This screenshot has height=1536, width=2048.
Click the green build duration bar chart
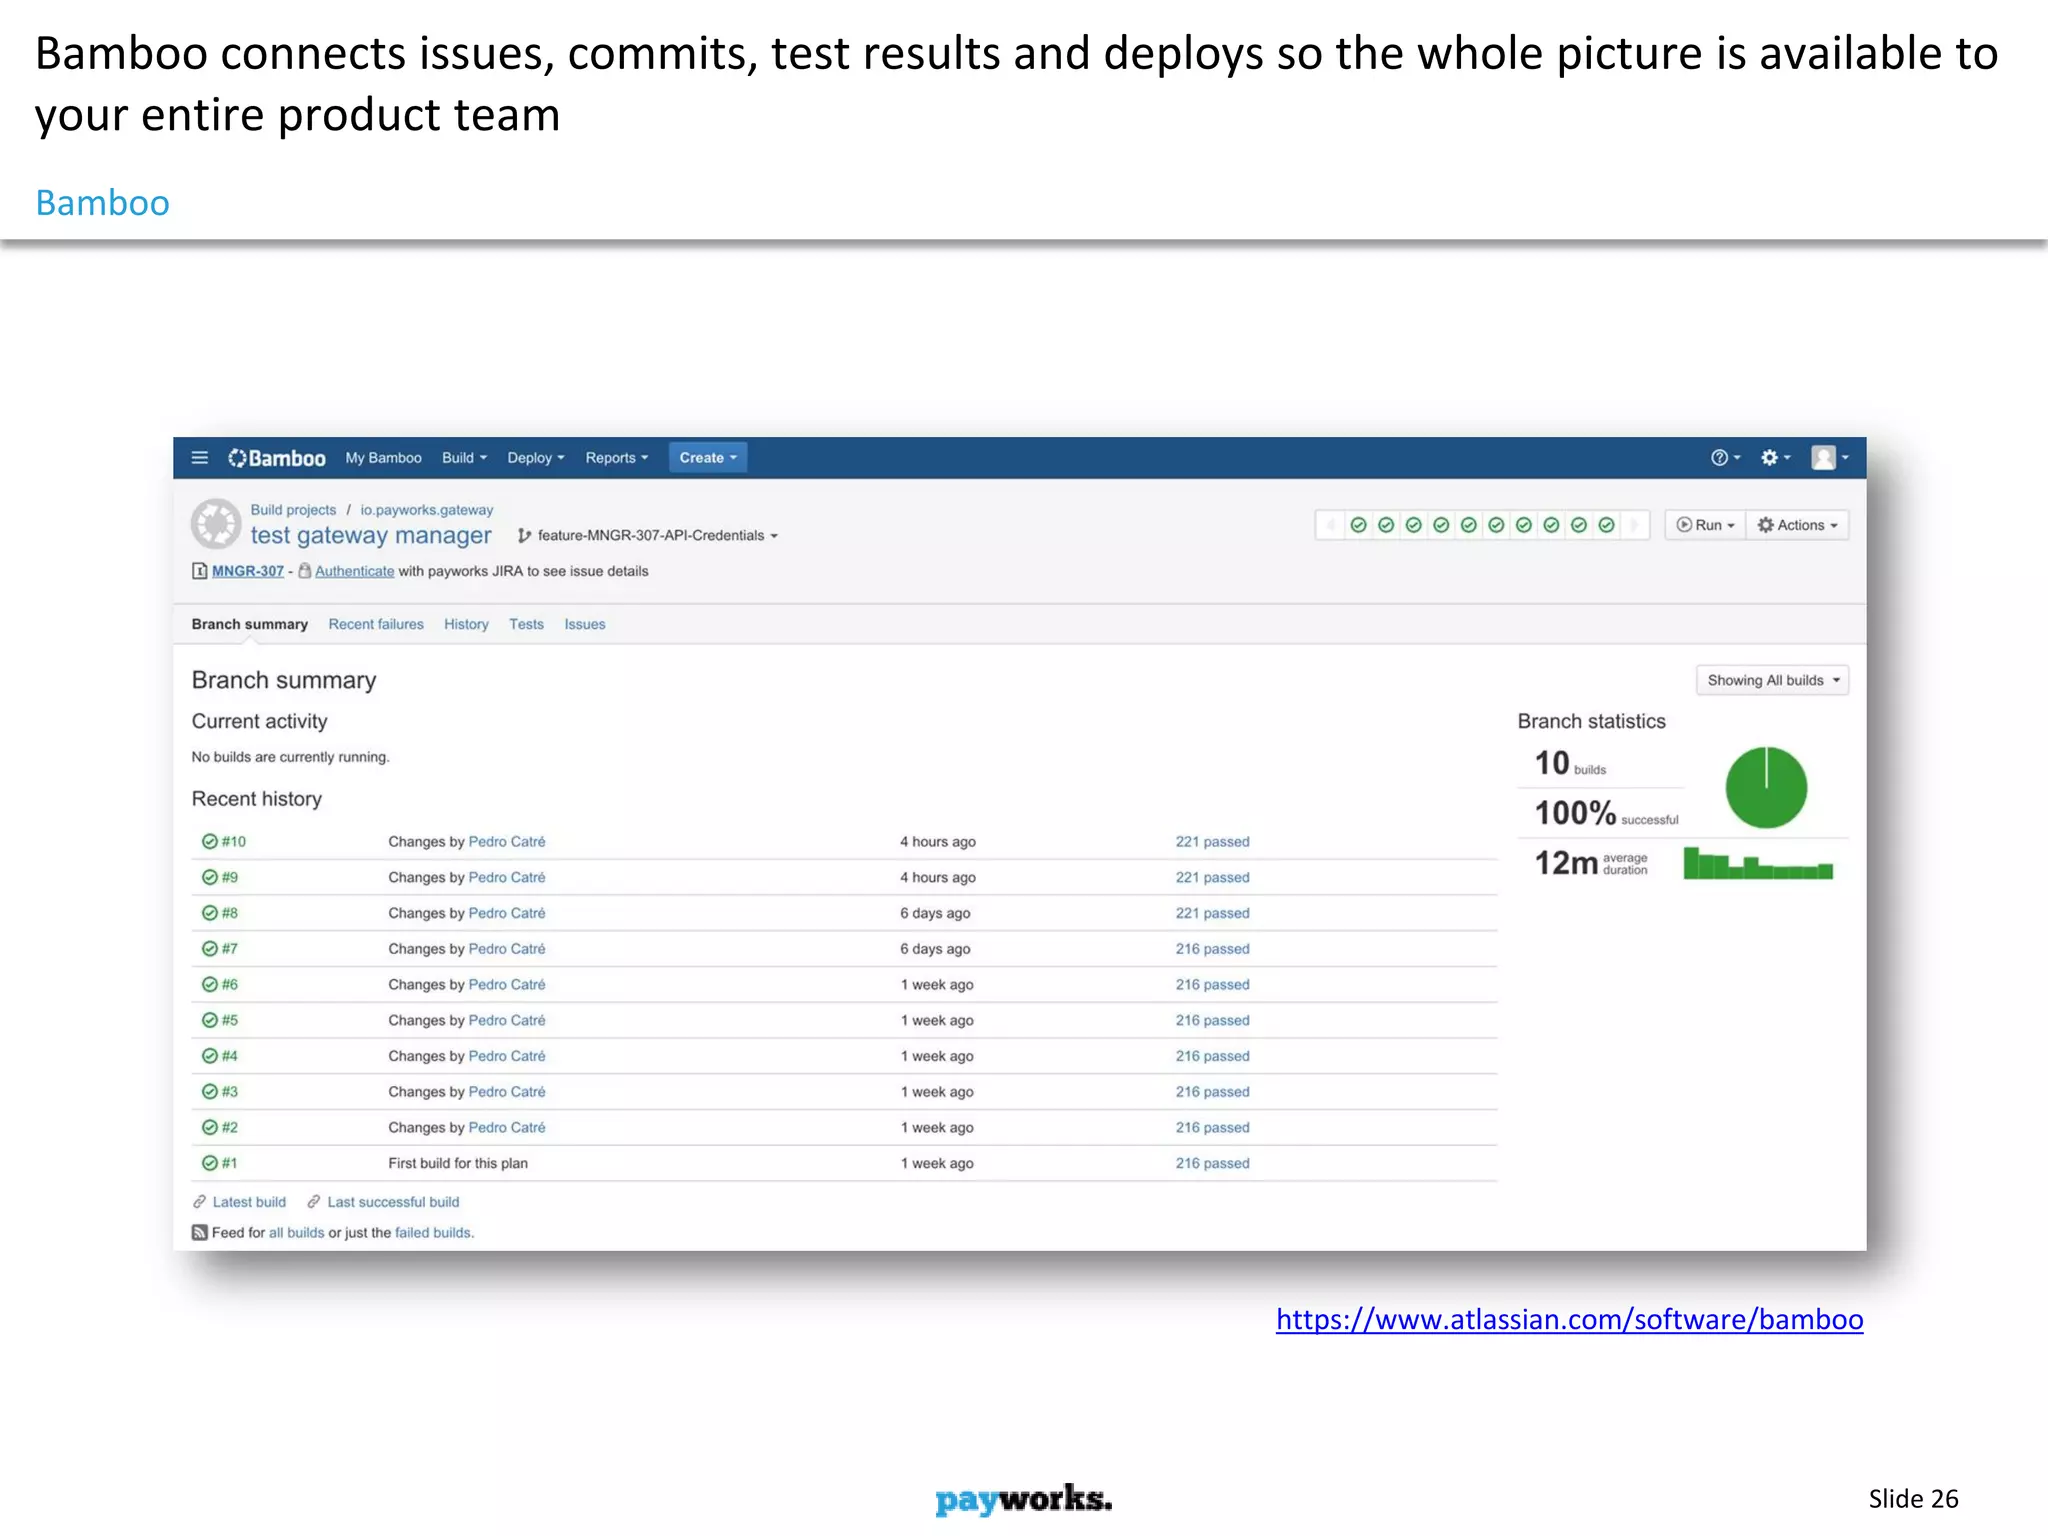point(1758,863)
